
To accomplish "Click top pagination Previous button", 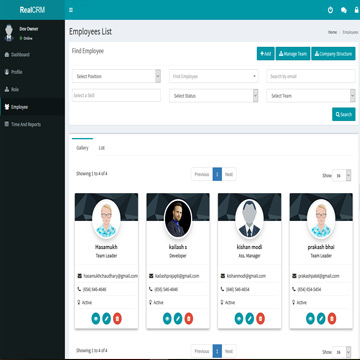I will coord(202,174).
